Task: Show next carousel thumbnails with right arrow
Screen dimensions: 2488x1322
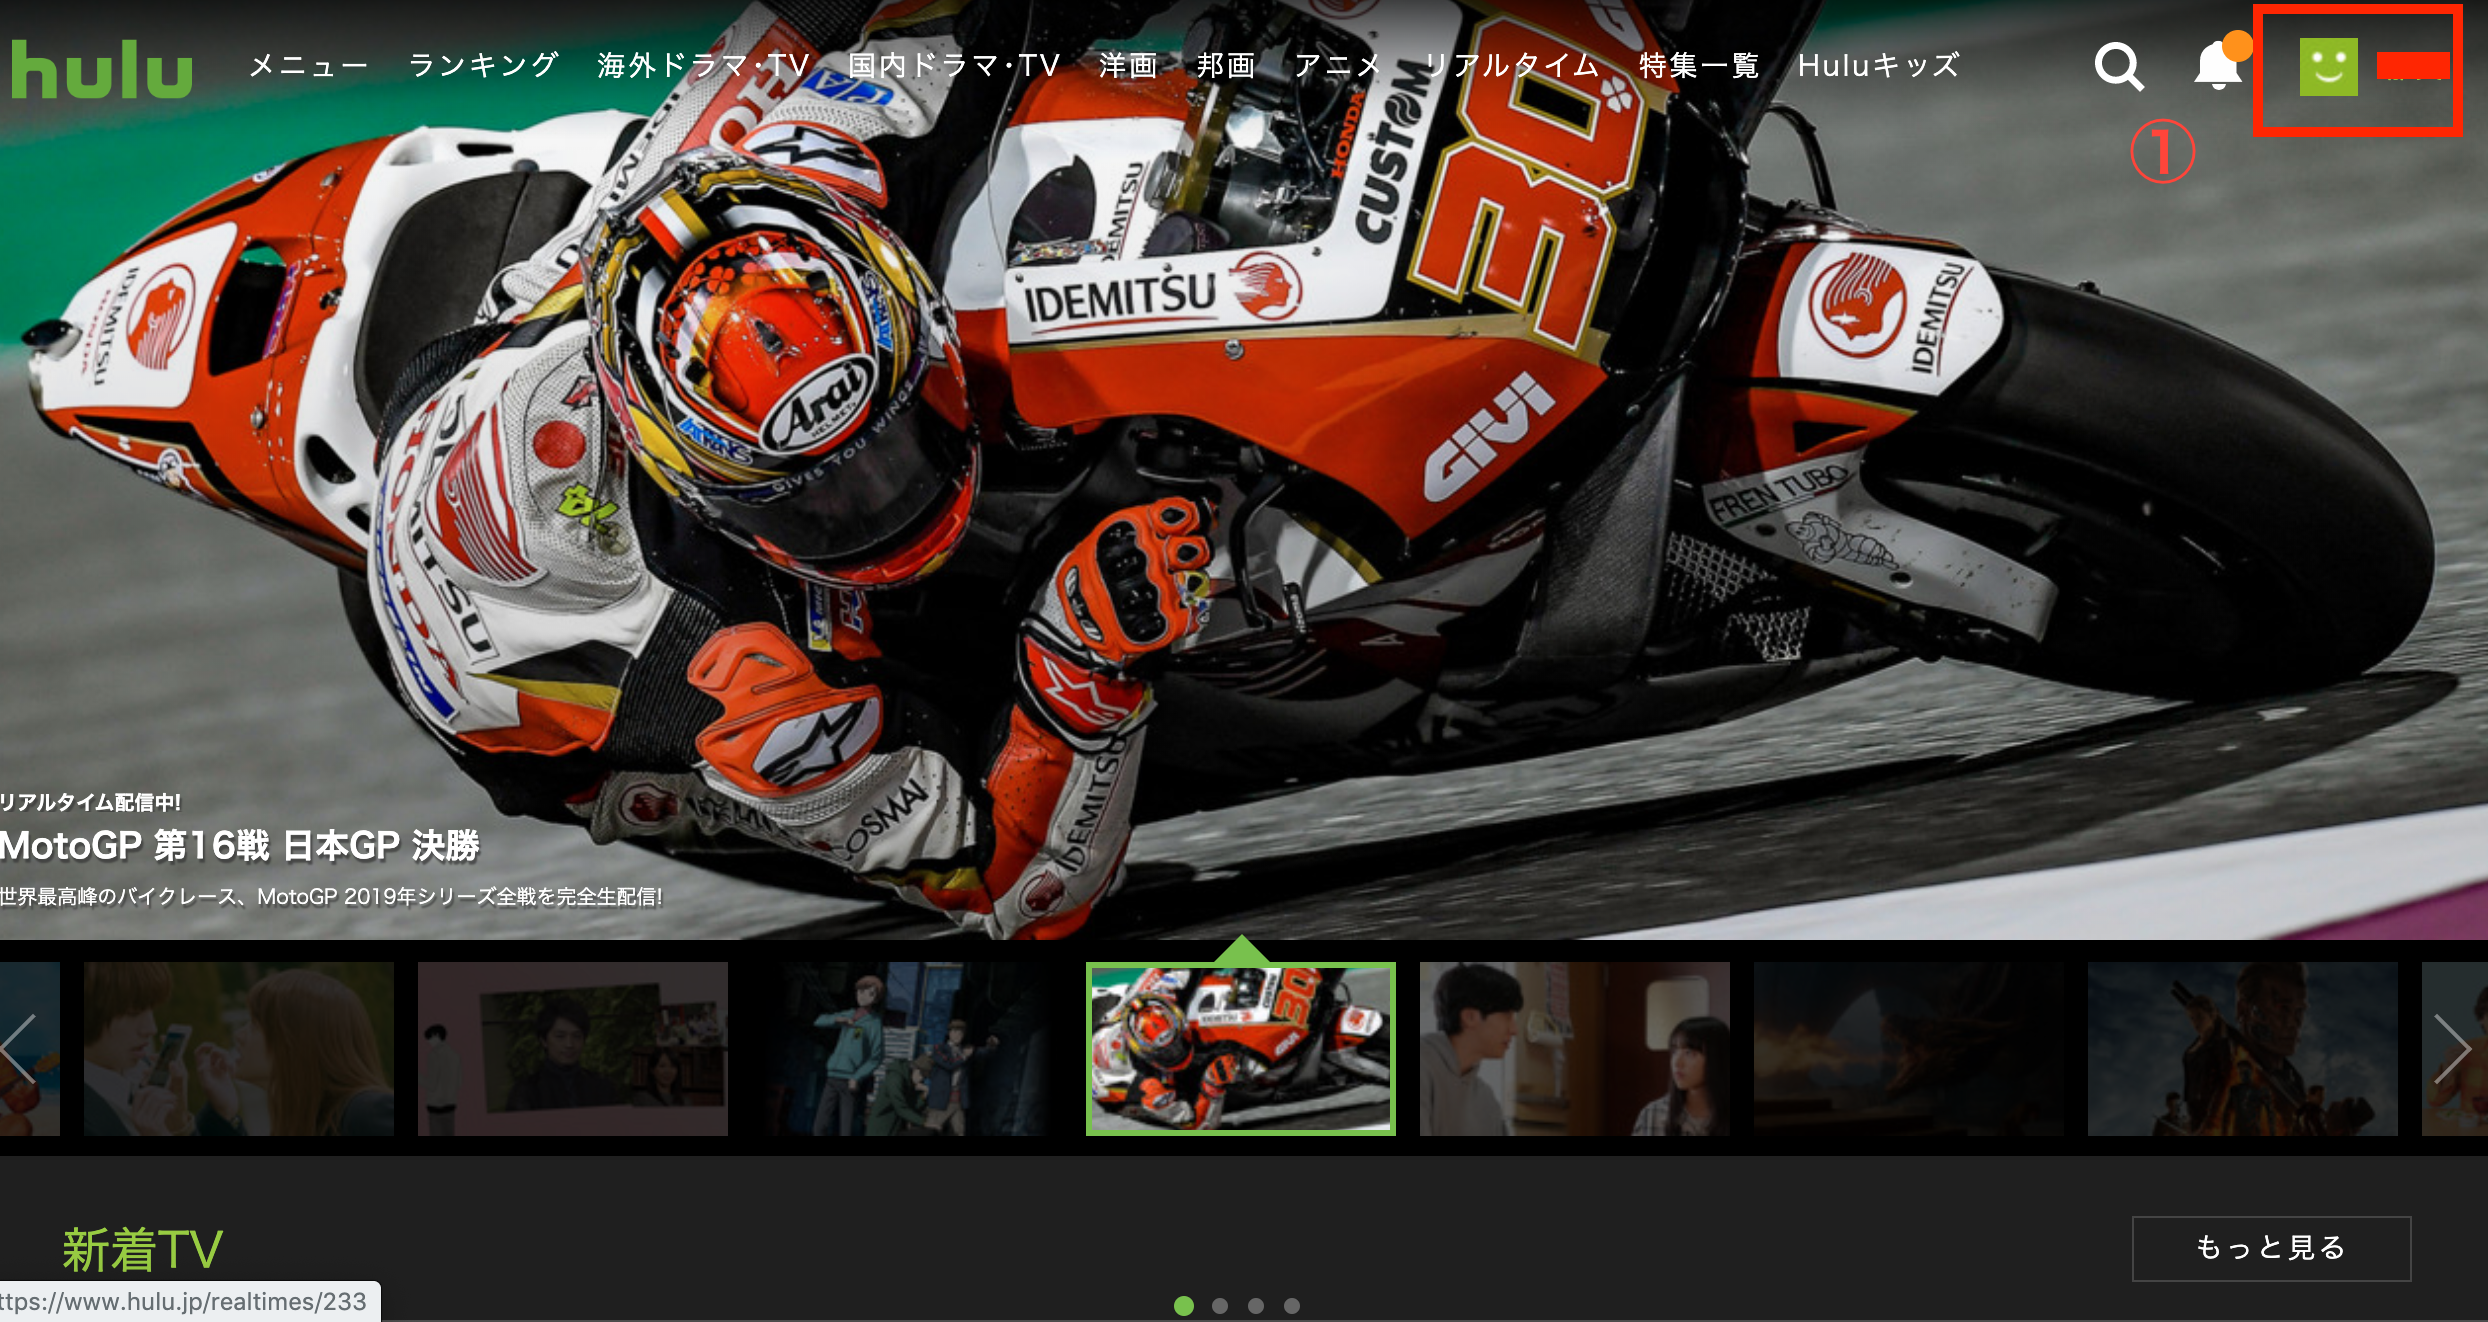Action: pos(2453,1049)
